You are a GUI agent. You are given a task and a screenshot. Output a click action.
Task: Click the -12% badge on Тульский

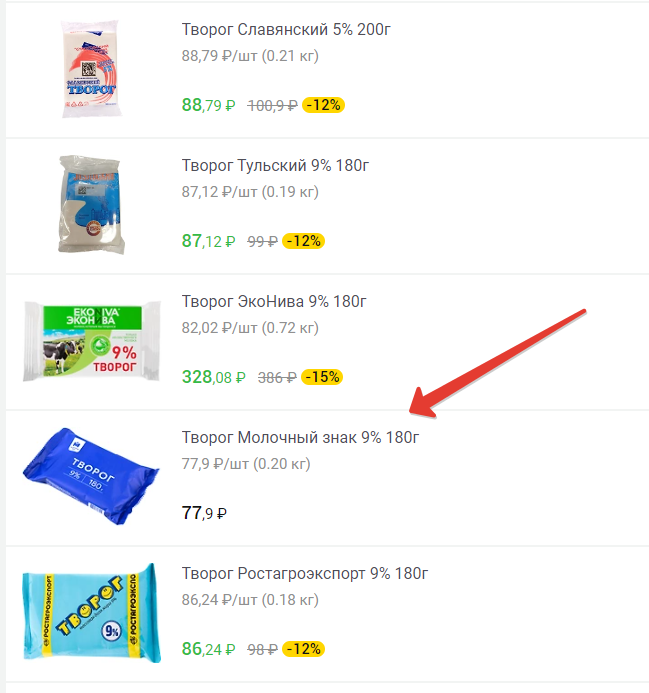click(x=304, y=241)
